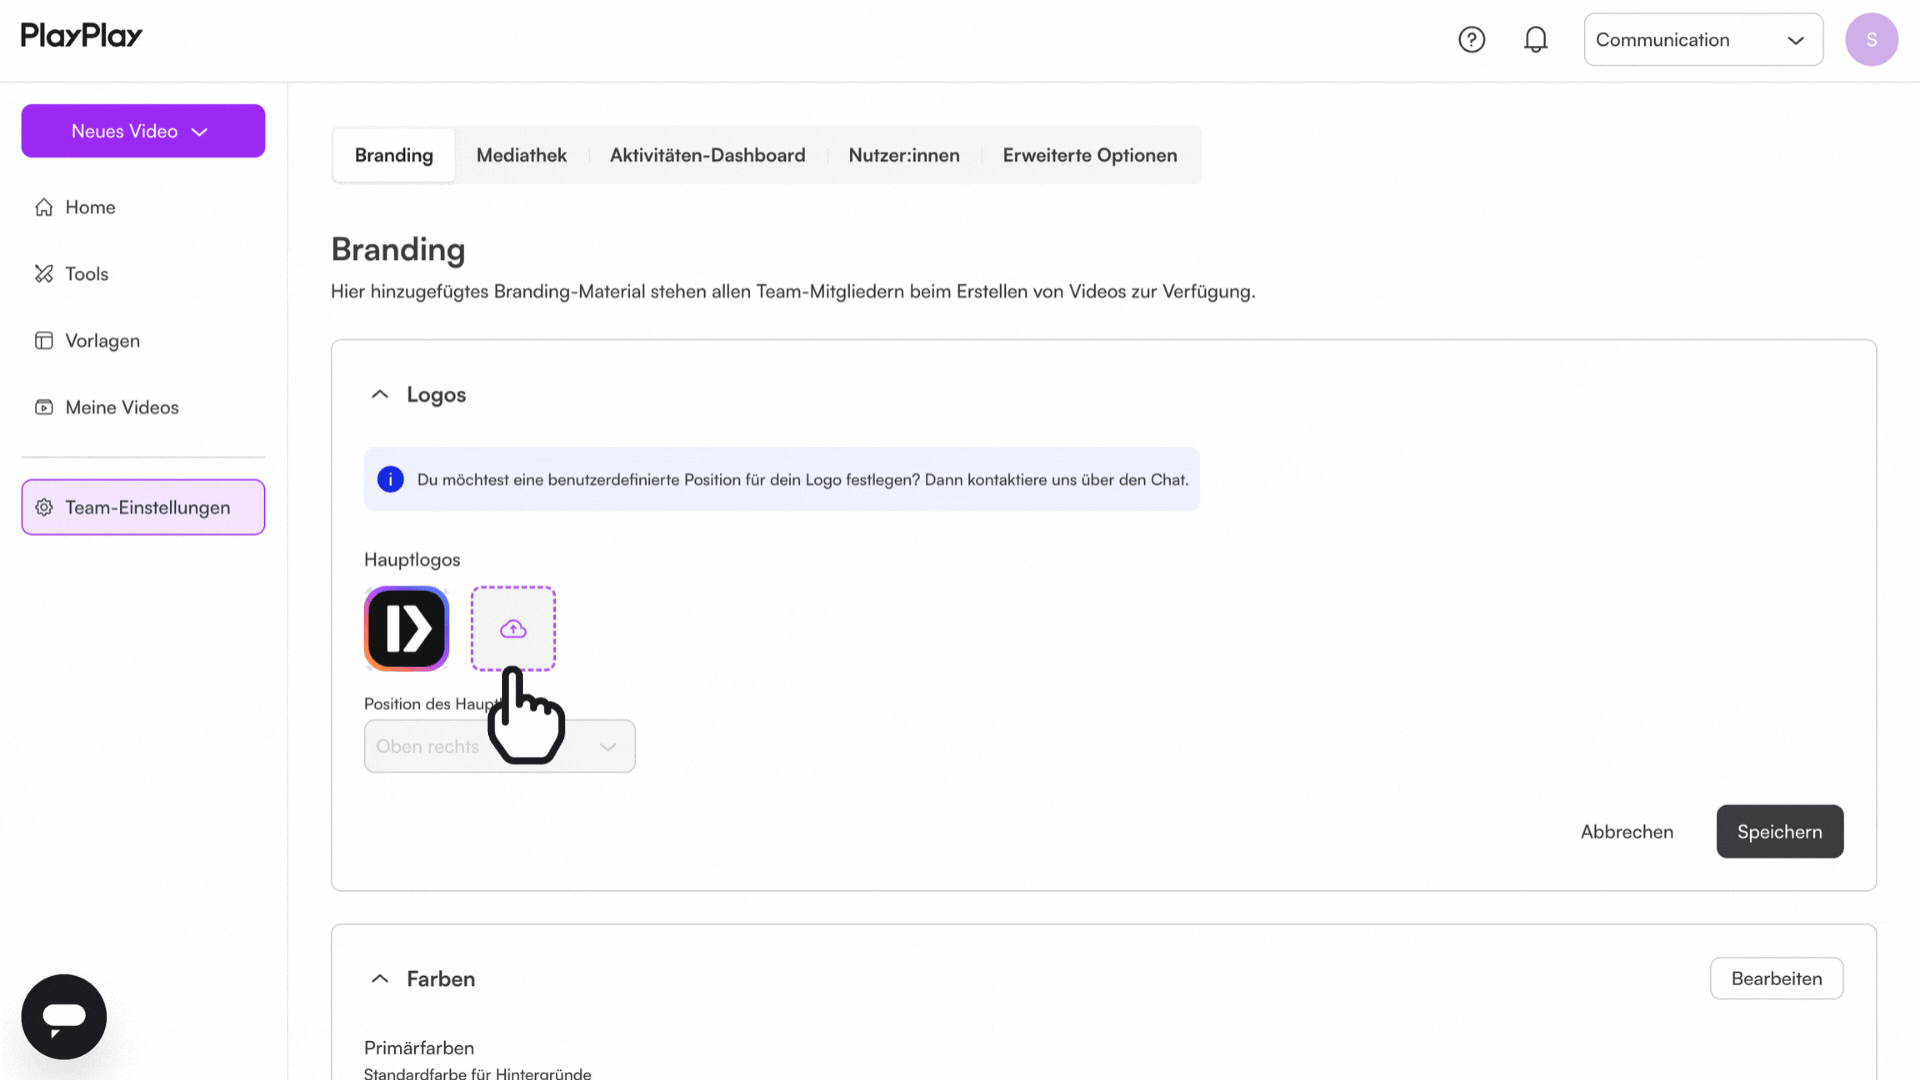
Task: Switch to the Mediathek tab
Action: pos(521,155)
